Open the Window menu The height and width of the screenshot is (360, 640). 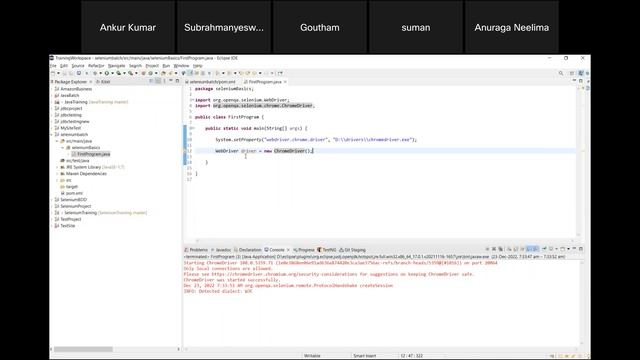click(x=181, y=66)
